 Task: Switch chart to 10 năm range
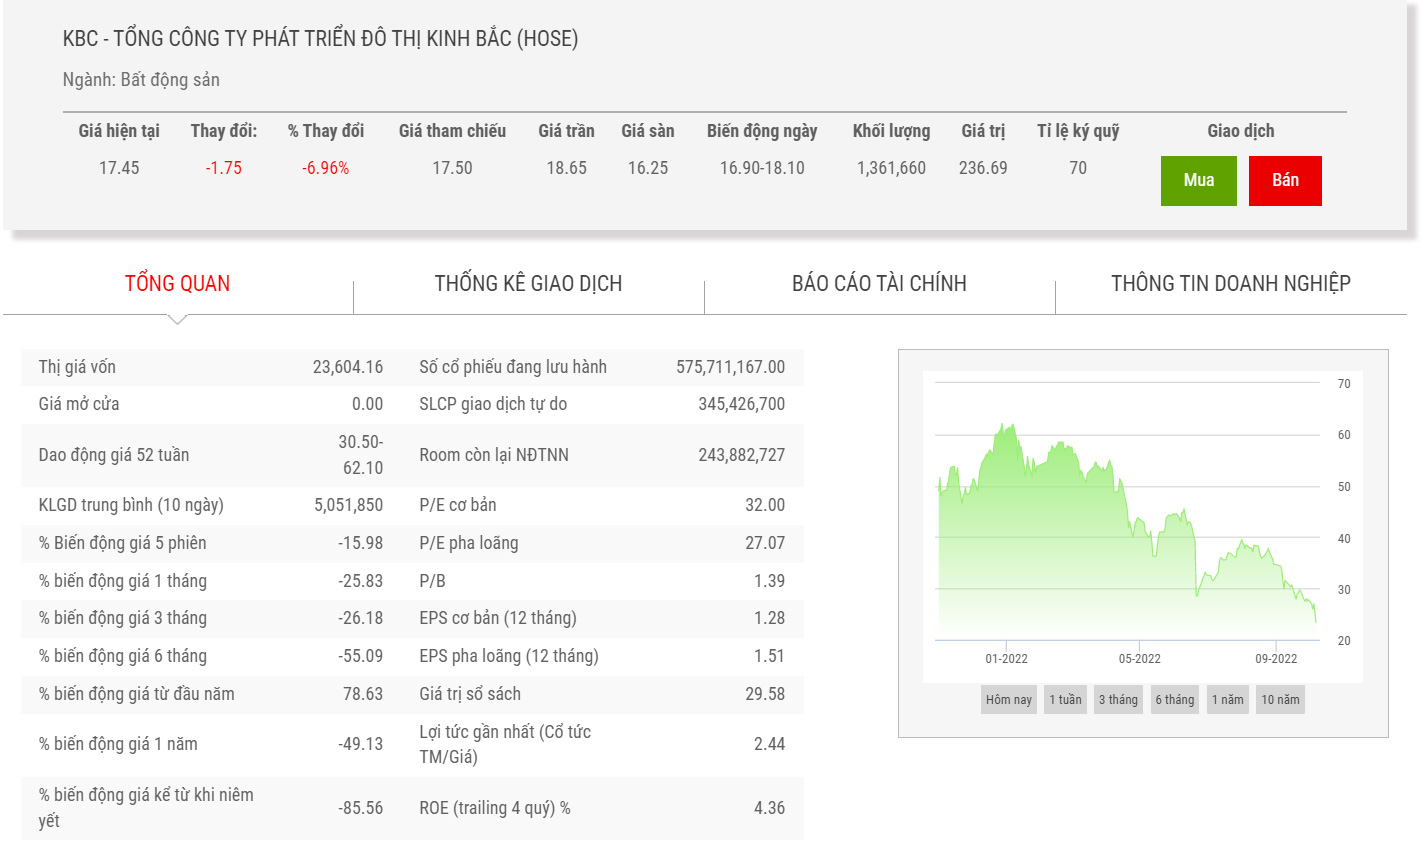tap(1280, 700)
